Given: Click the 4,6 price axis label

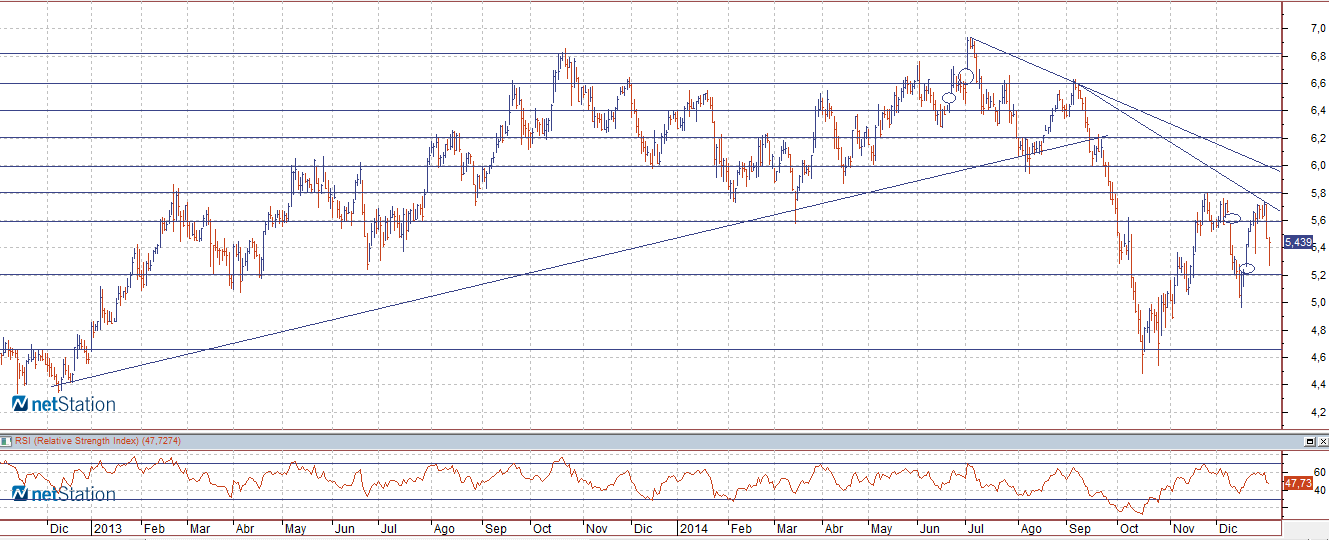Looking at the screenshot, I should (x=1319, y=357).
